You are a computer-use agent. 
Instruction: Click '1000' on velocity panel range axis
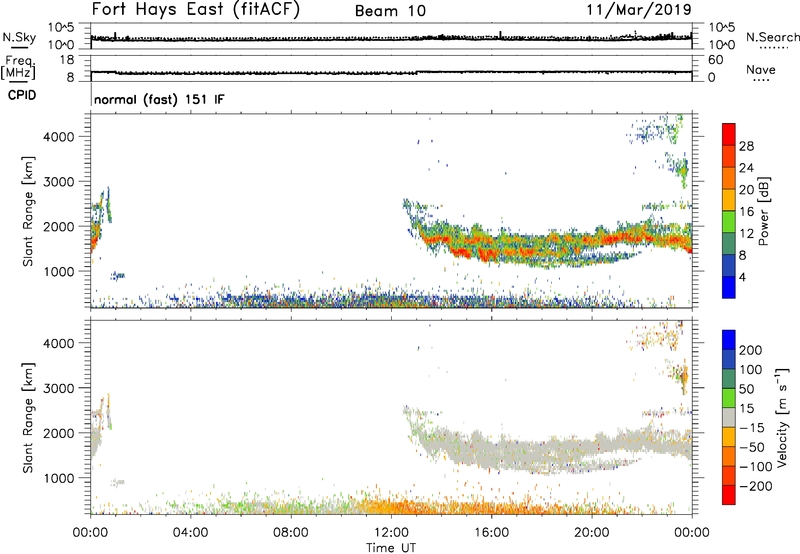tap(59, 478)
